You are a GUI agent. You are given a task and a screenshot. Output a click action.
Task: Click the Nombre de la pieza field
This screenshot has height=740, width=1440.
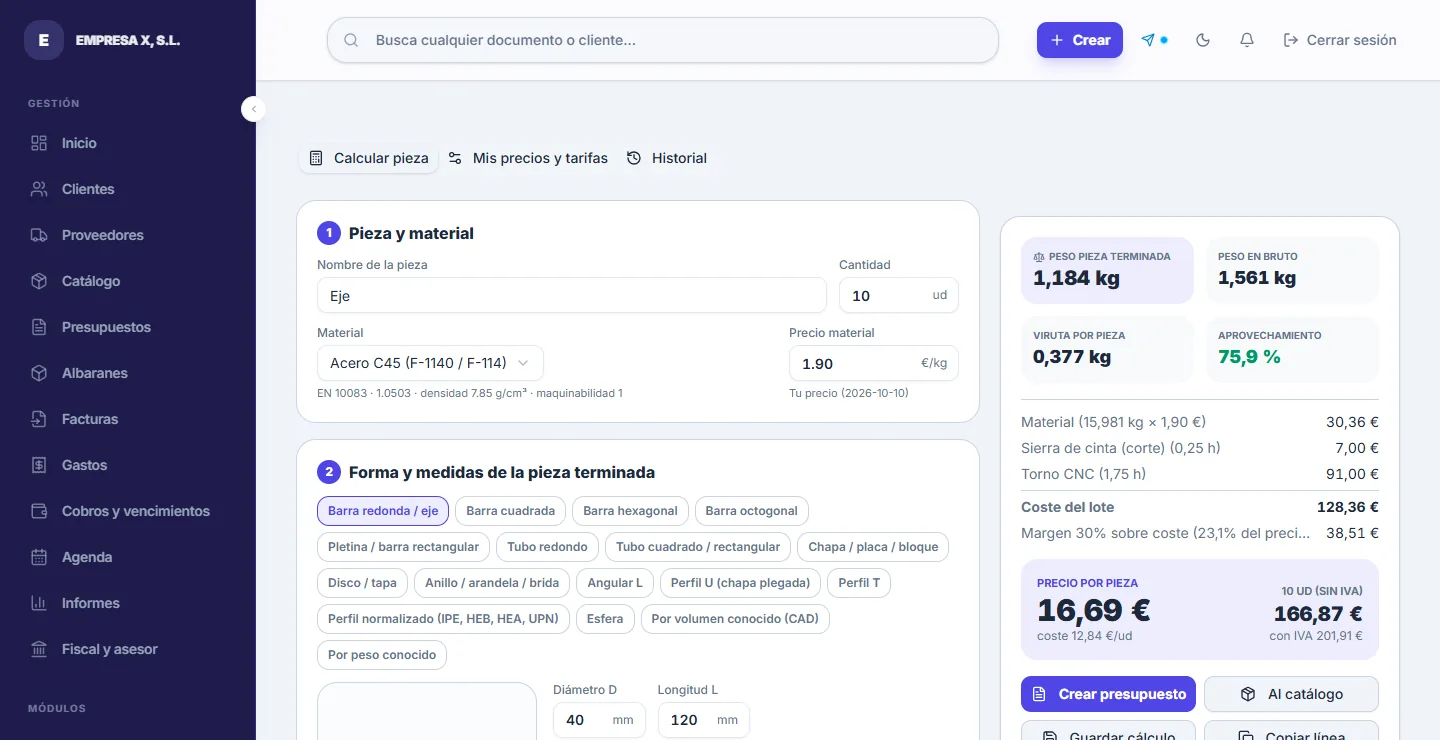pyautogui.click(x=572, y=296)
